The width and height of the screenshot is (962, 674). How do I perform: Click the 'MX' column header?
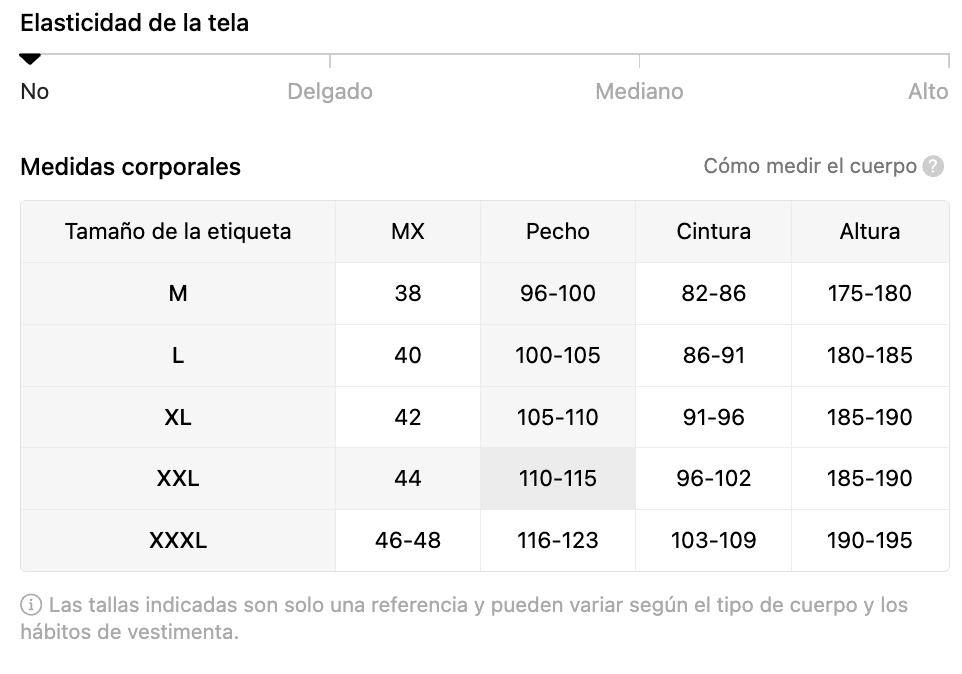pyautogui.click(x=408, y=232)
